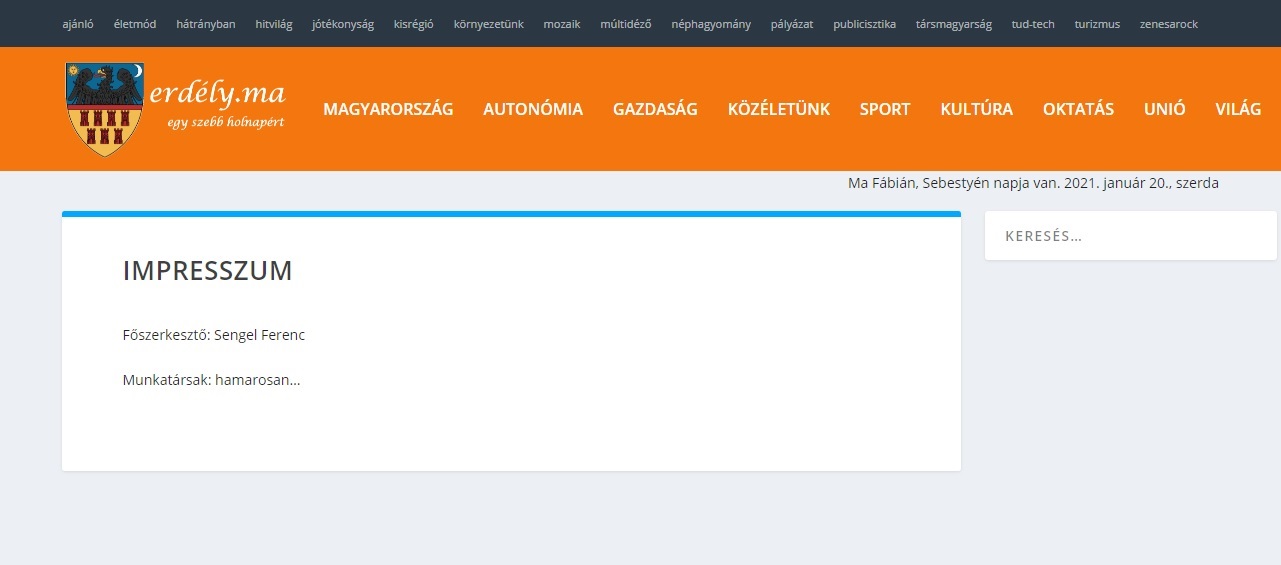
Task: Click the publicisztika top link
Action: pyautogui.click(x=864, y=24)
